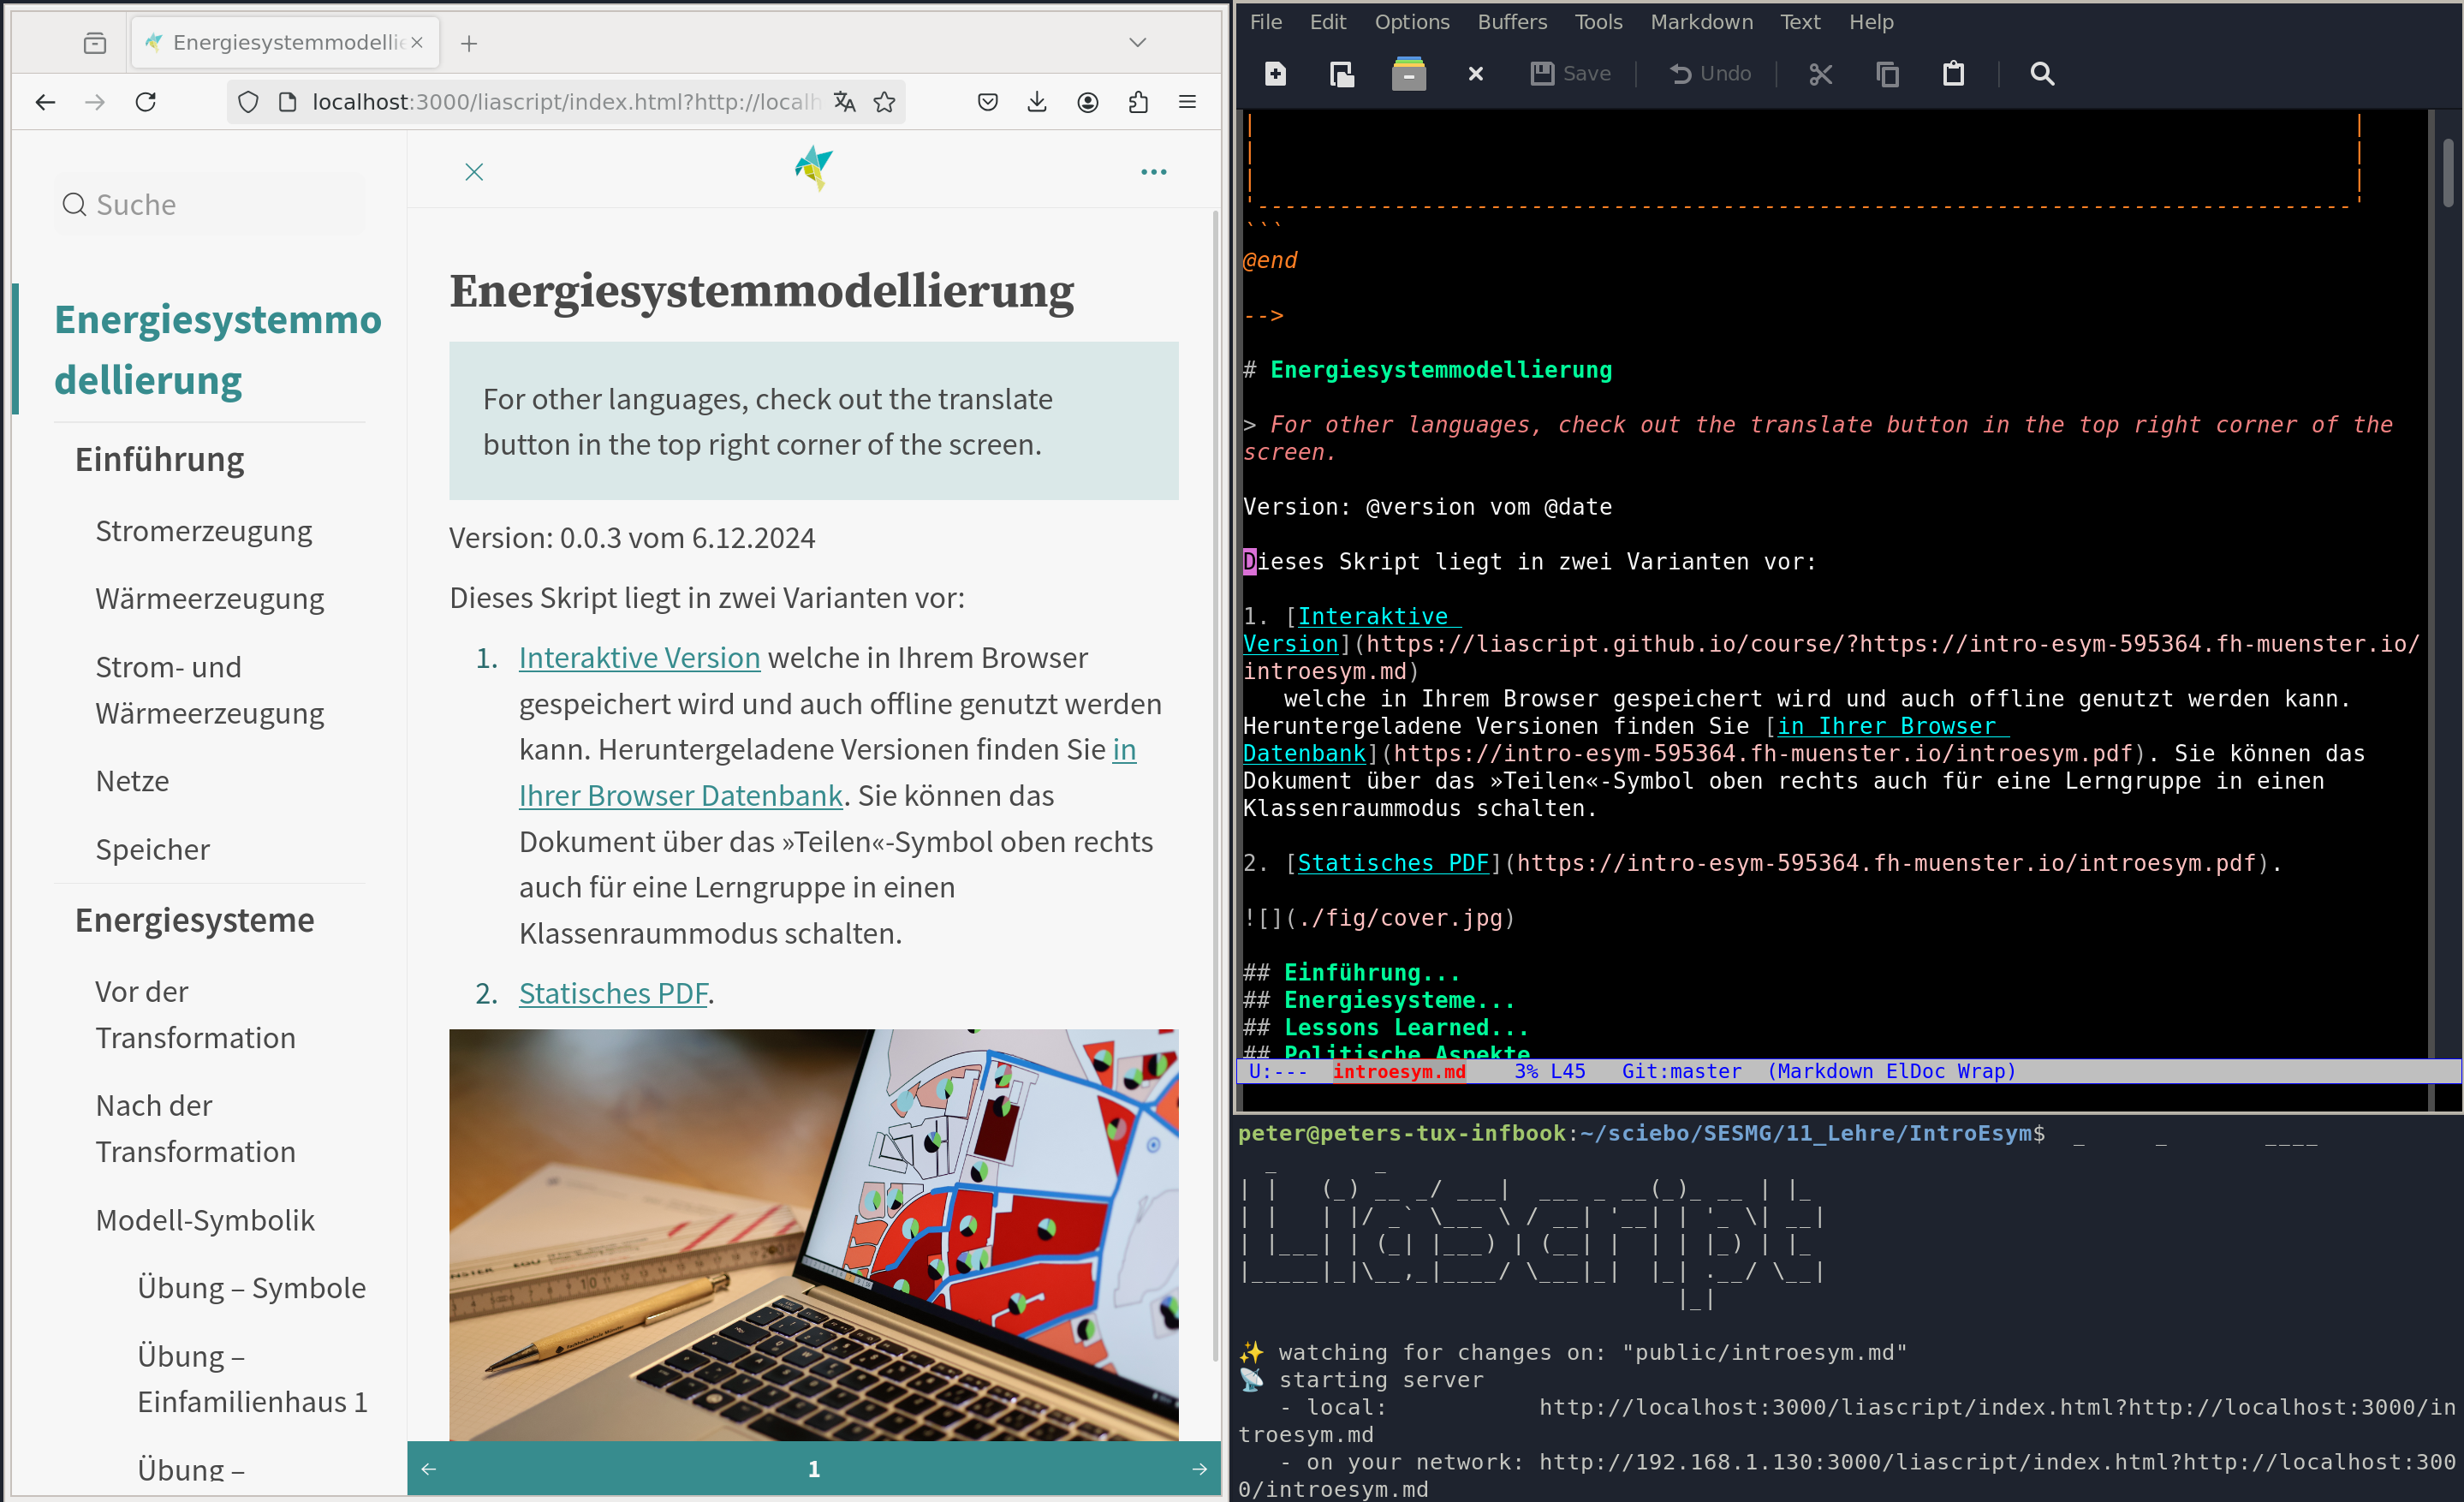
Task: Open Vor der Transformation sidebar entry
Action: coord(196,1014)
